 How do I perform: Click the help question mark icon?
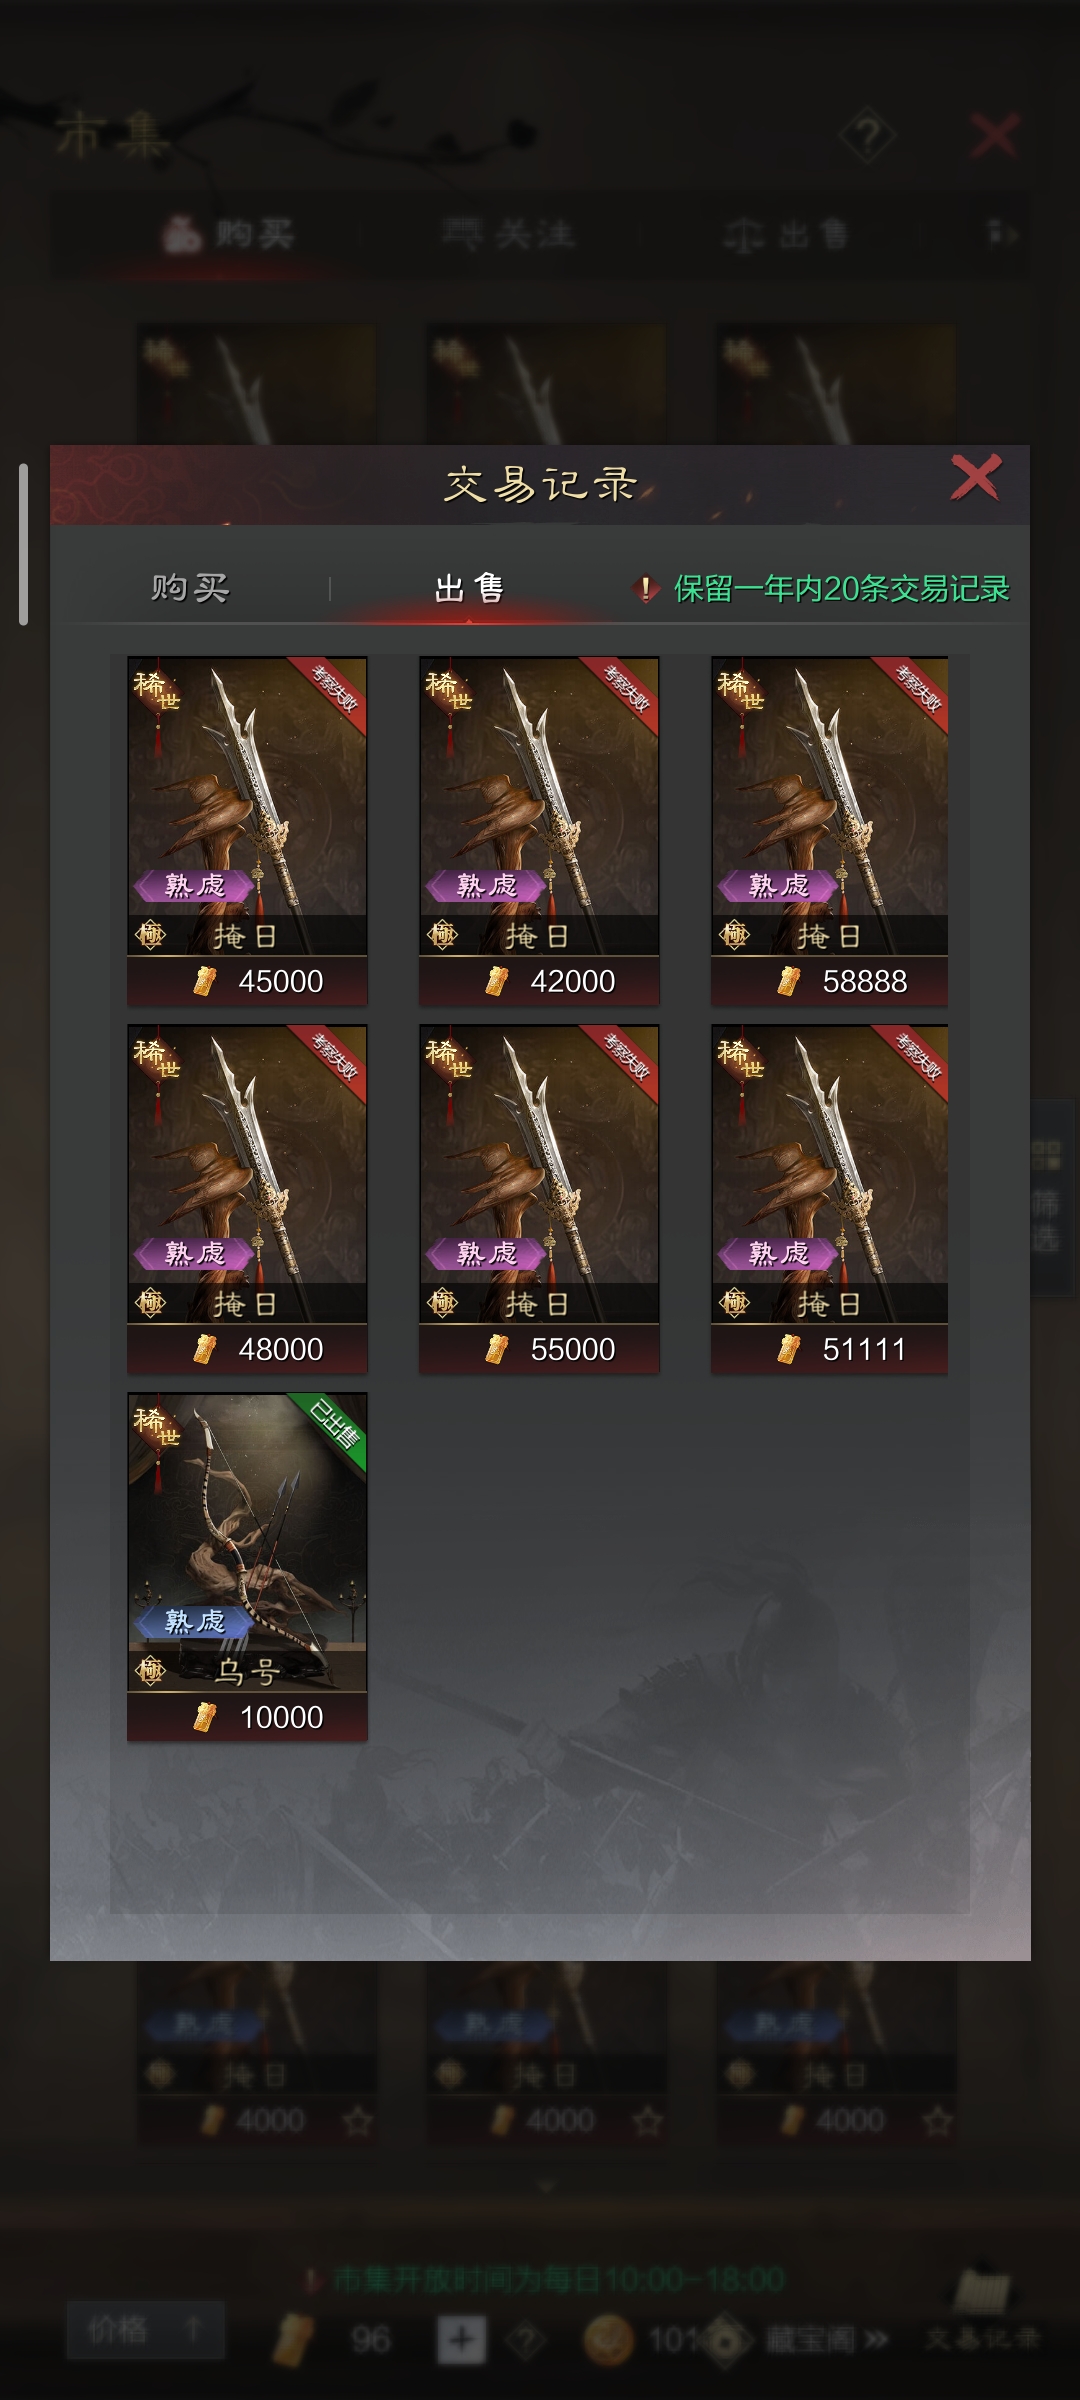867,134
